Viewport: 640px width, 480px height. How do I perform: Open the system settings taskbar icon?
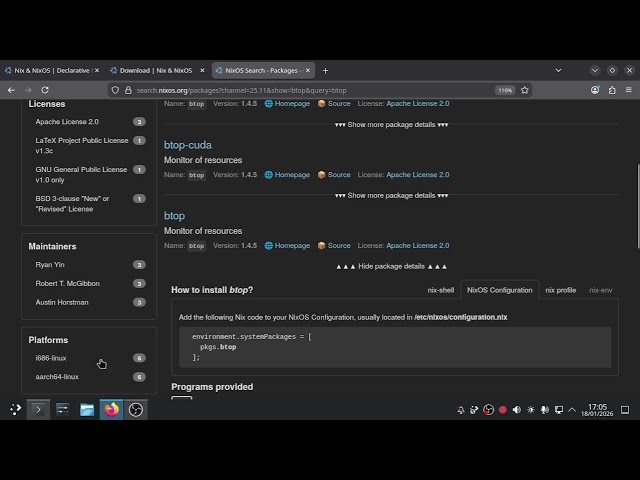pos(62,409)
